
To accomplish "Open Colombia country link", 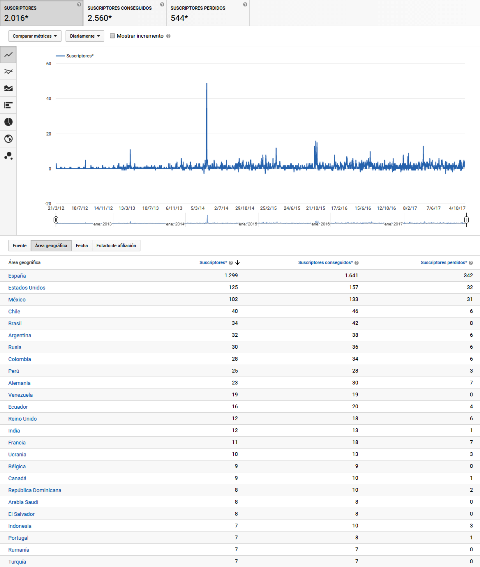I will [20, 359].
